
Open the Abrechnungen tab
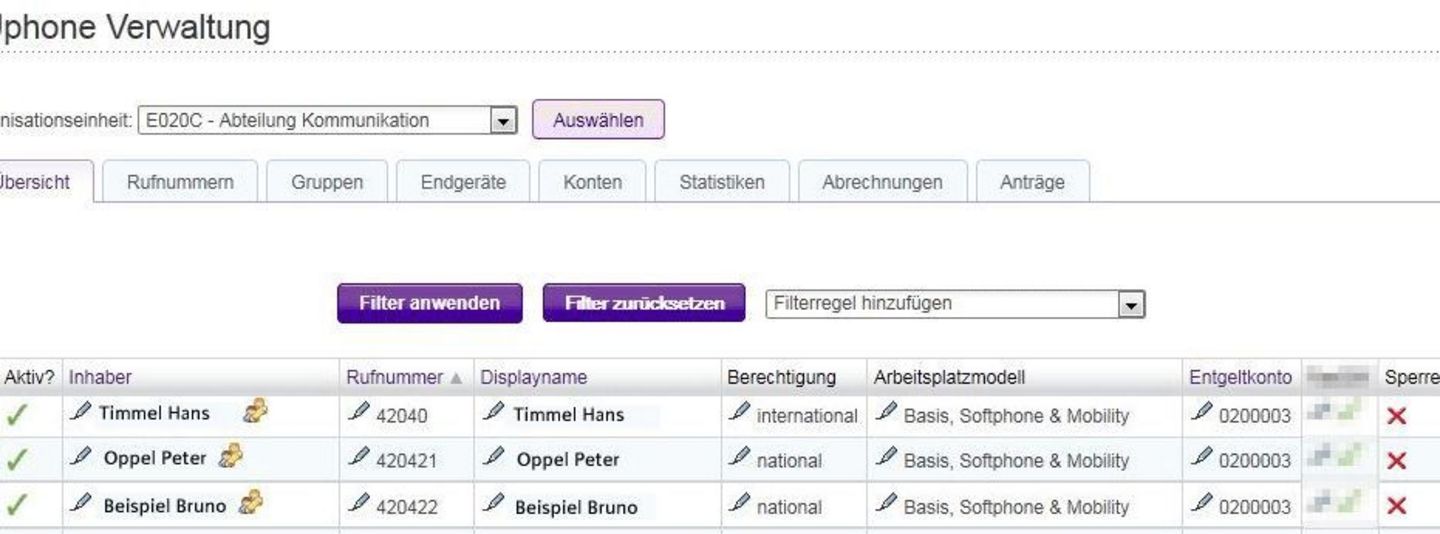click(x=882, y=182)
